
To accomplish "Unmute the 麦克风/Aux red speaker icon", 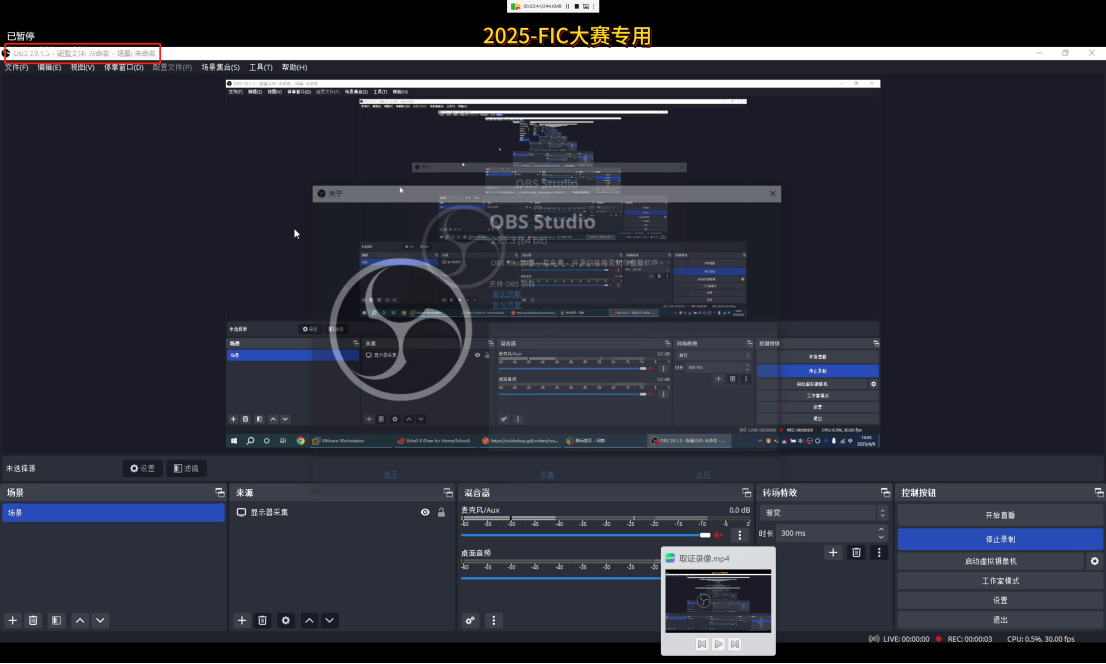I will pyautogui.click(x=718, y=535).
